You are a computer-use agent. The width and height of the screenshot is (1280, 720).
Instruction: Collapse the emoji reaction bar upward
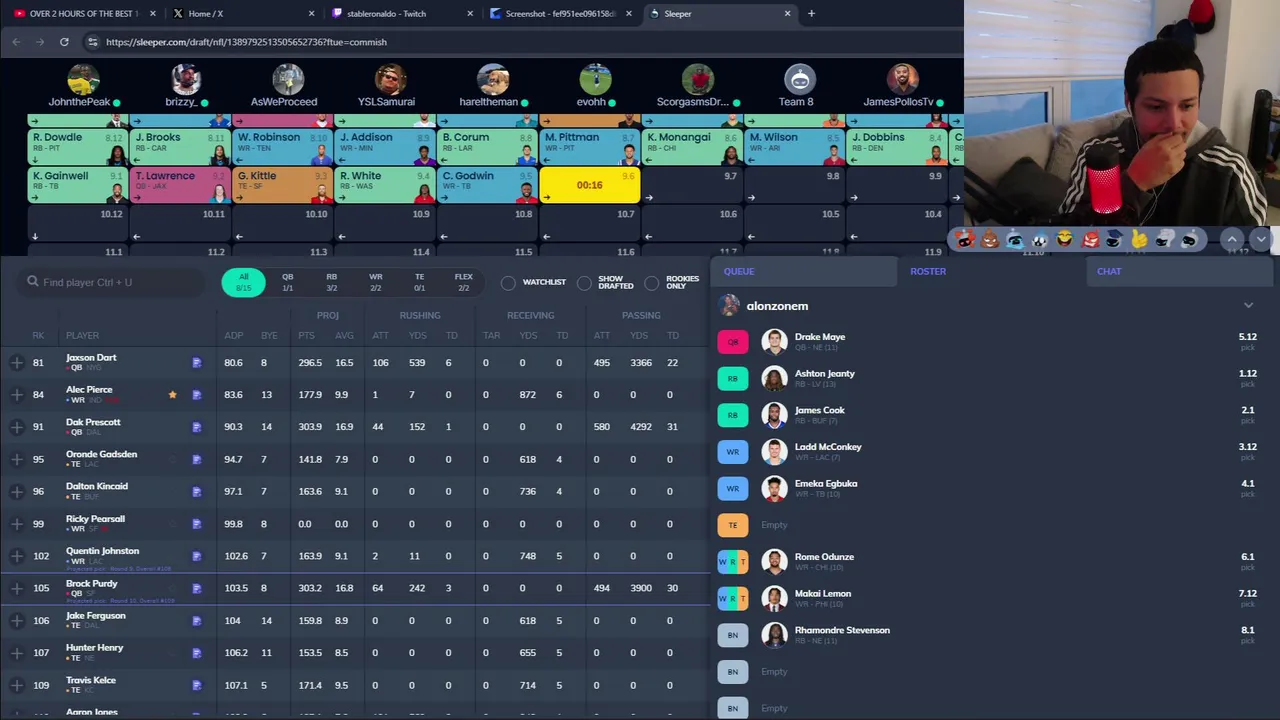[x=1232, y=240]
